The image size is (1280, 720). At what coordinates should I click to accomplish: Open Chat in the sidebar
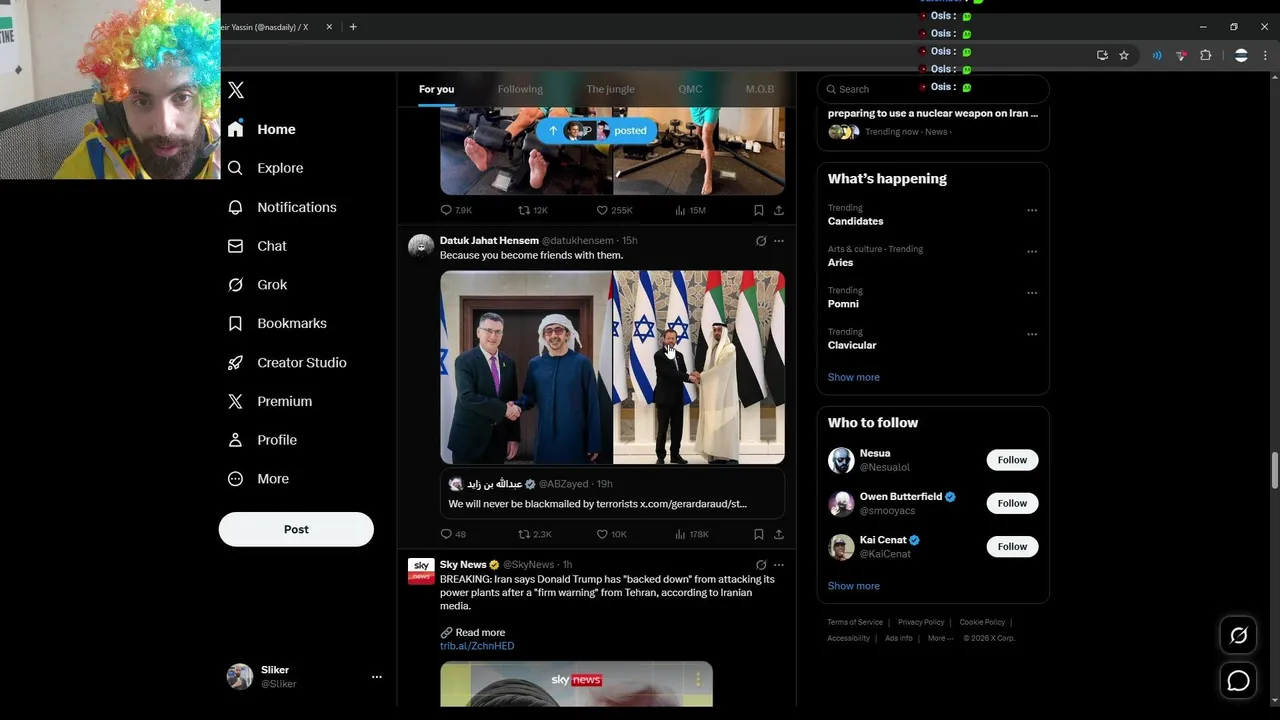click(x=258, y=246)
